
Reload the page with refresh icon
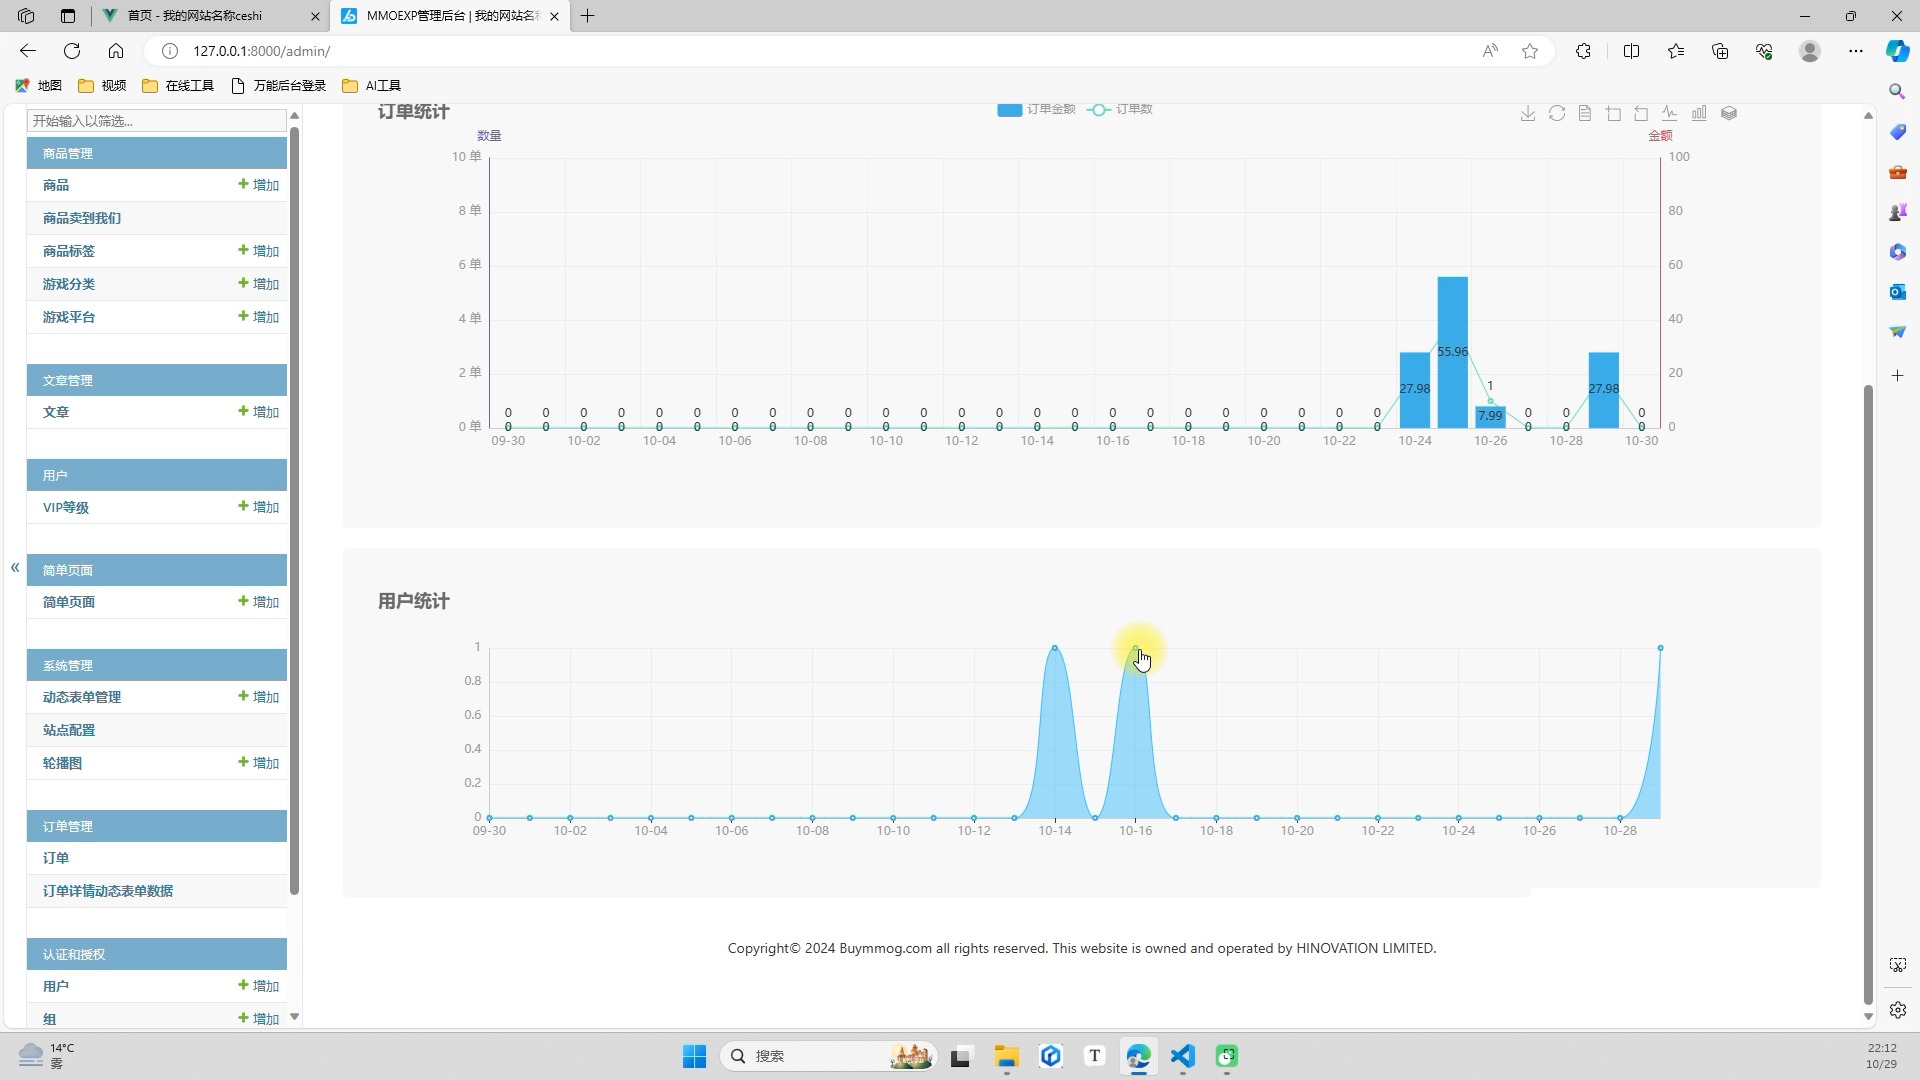click(x=72, y=51)
